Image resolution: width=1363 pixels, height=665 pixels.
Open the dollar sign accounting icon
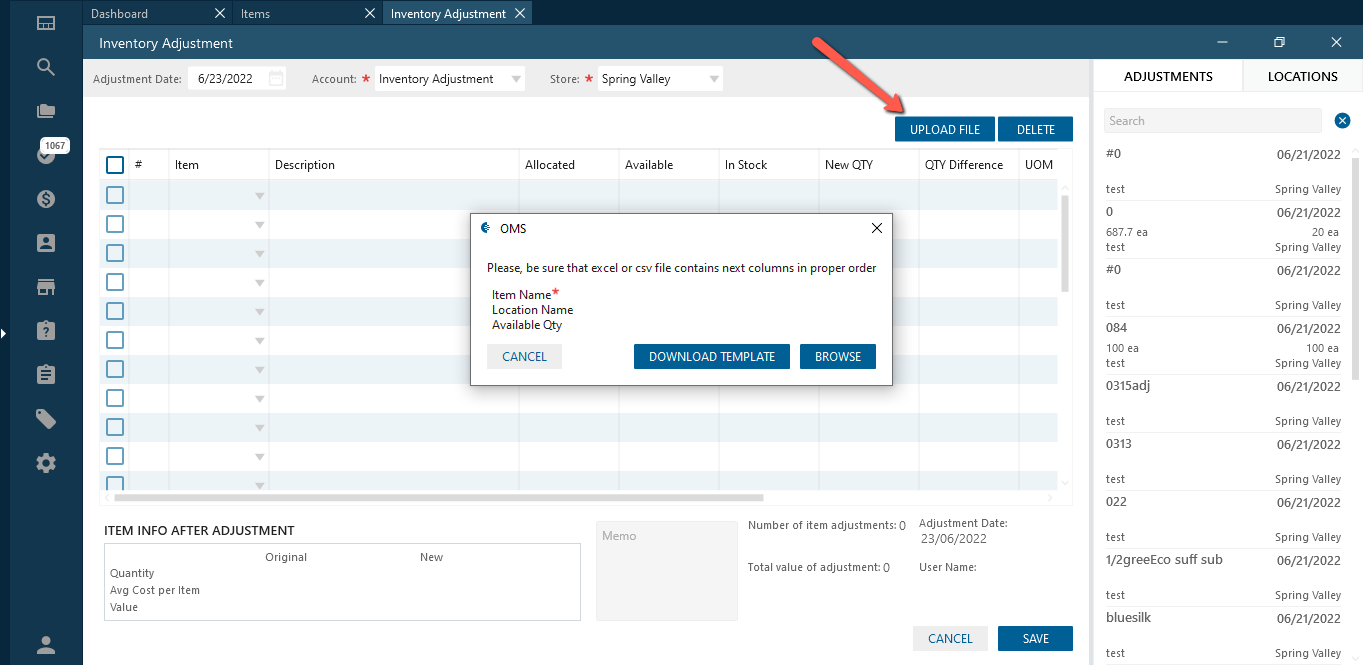45,199
